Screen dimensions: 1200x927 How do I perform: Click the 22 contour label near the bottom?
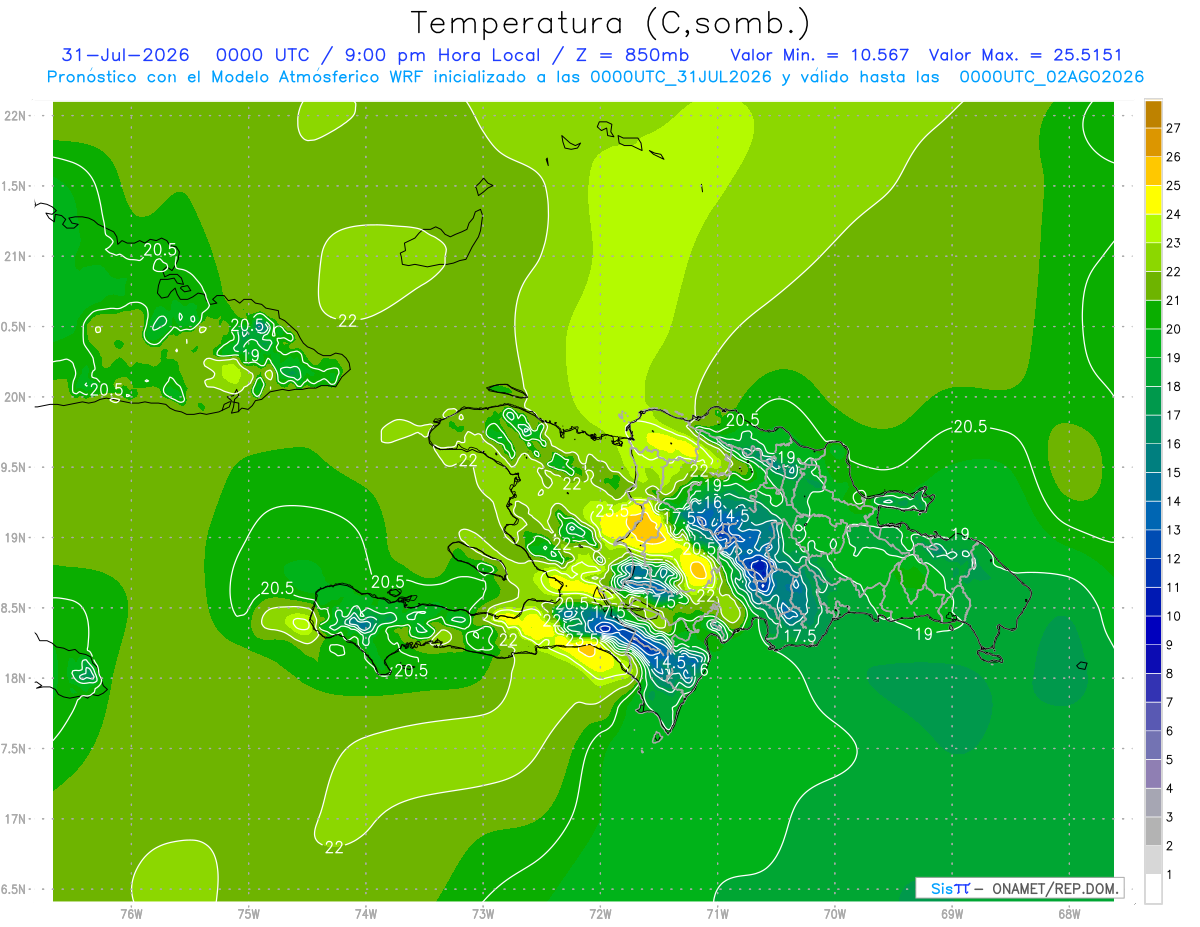[x=334, y=847]
